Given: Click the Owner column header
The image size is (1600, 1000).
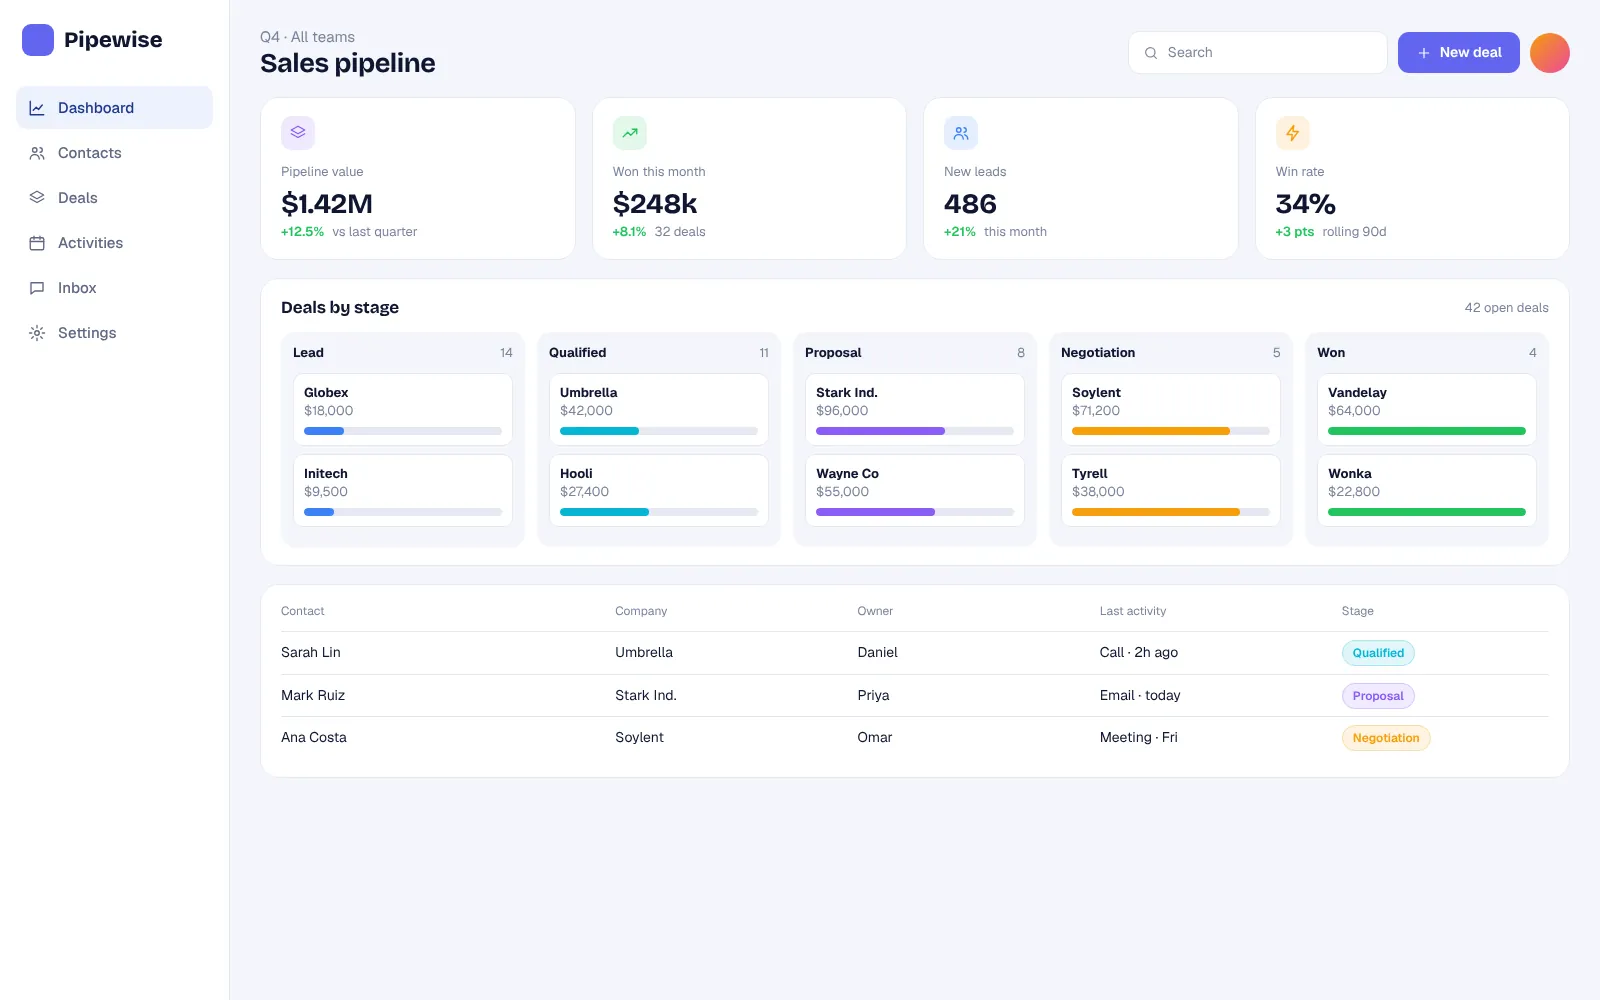Looking at the screenshot, I should click(875, 611).
